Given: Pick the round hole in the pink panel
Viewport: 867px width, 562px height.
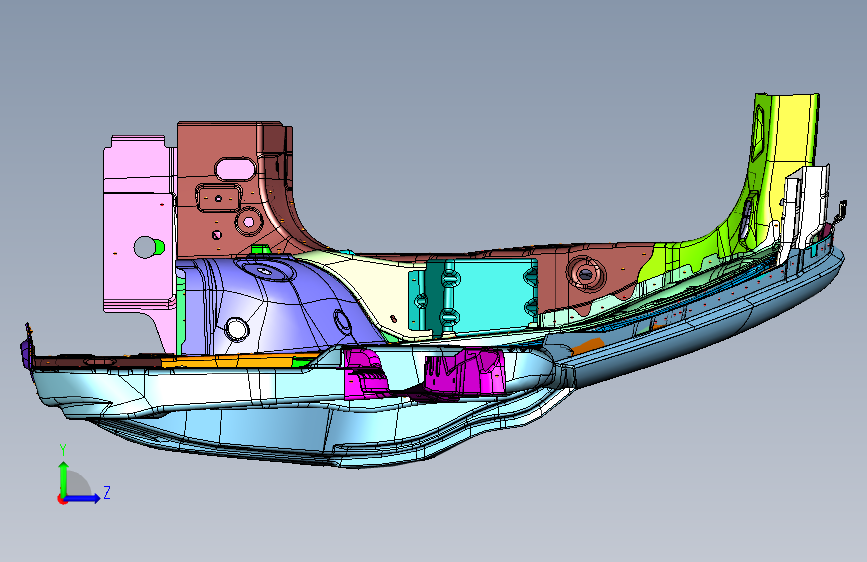Looking at the screenshot, I should 145,247.
